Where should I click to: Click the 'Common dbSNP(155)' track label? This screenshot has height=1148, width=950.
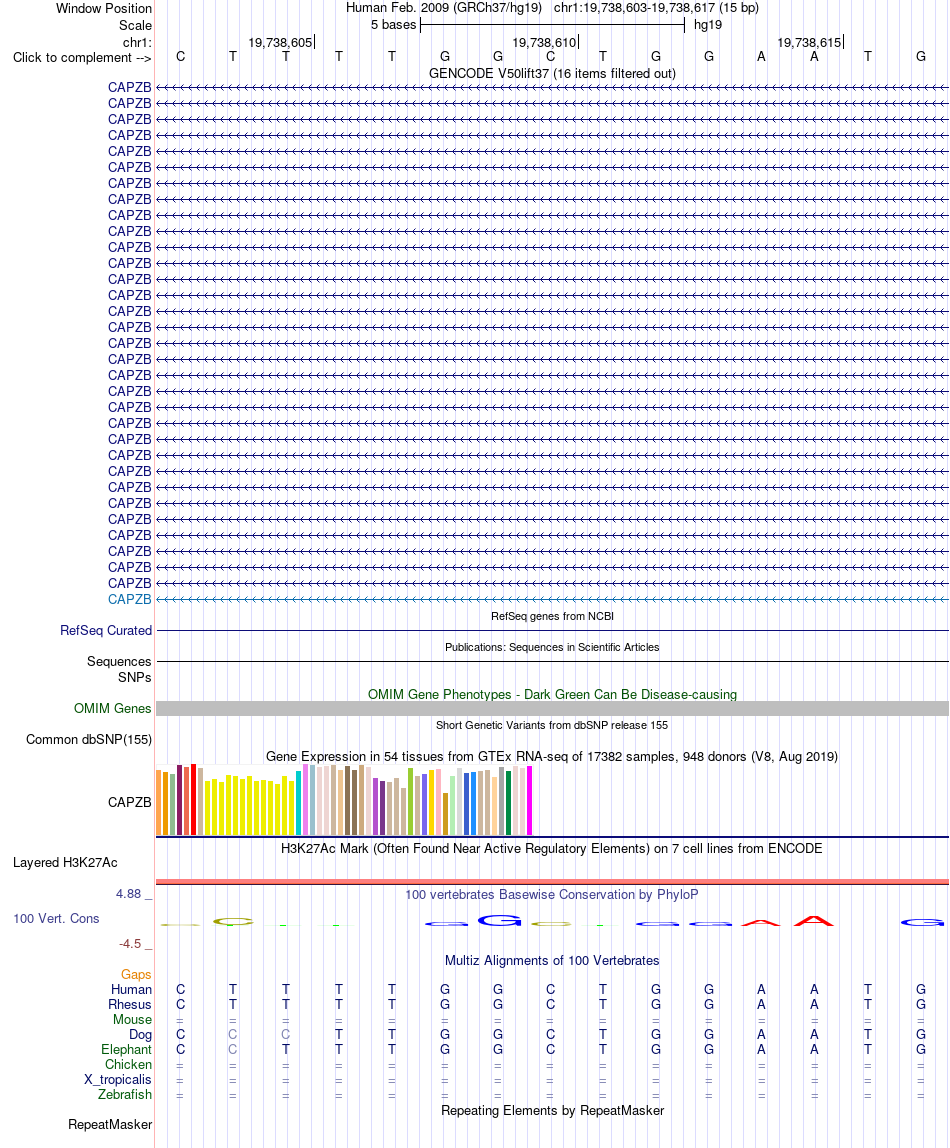click(89, 739)
